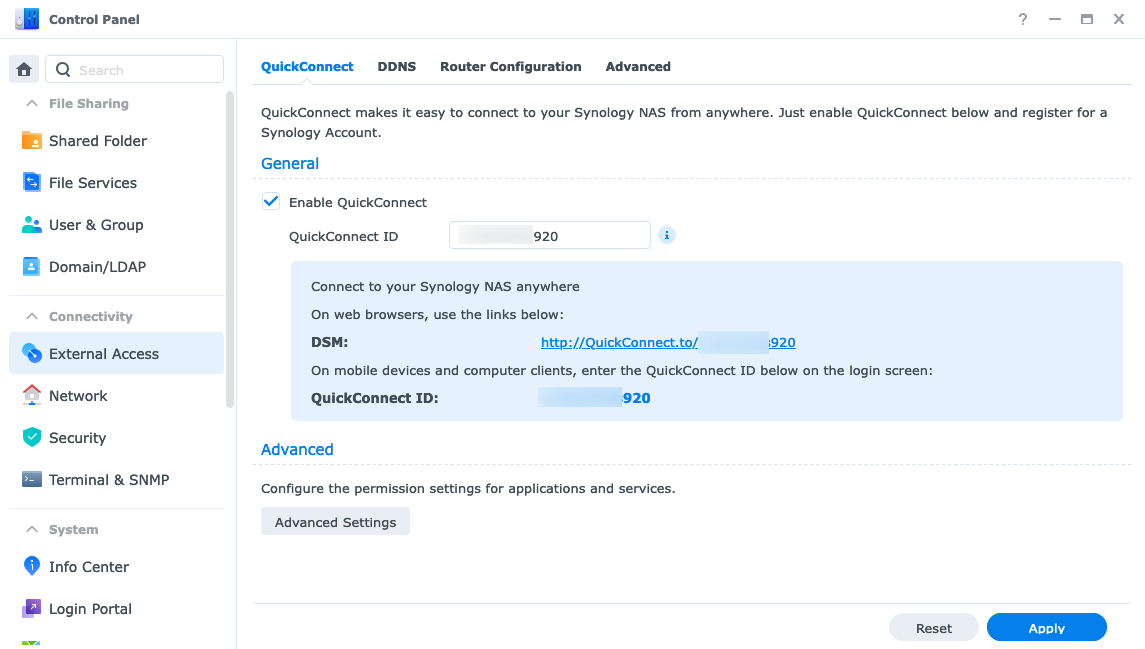Uncheck Enable QuickConnect checkbox
The width and height of the screenshot is (1145, 649).
coord(271,202)
